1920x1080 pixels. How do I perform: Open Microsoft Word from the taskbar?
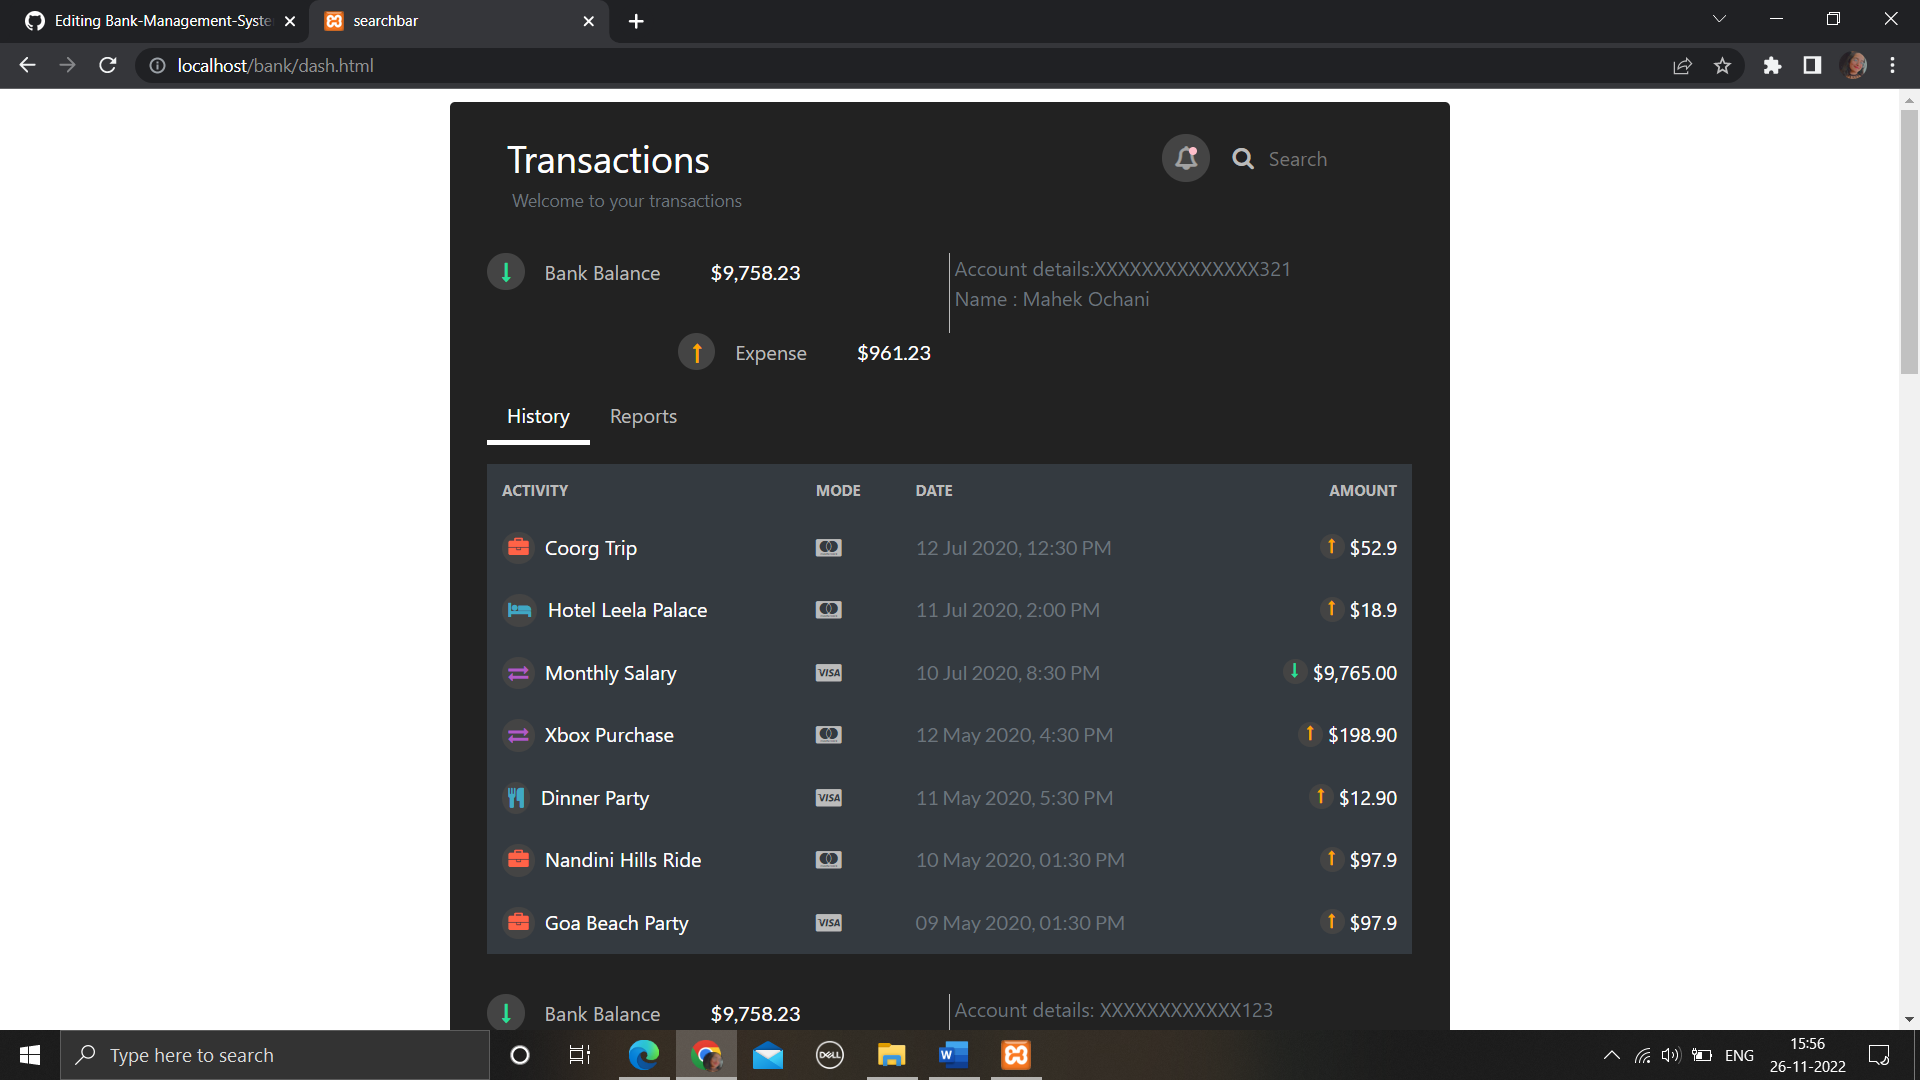[x=952, y=1054]
